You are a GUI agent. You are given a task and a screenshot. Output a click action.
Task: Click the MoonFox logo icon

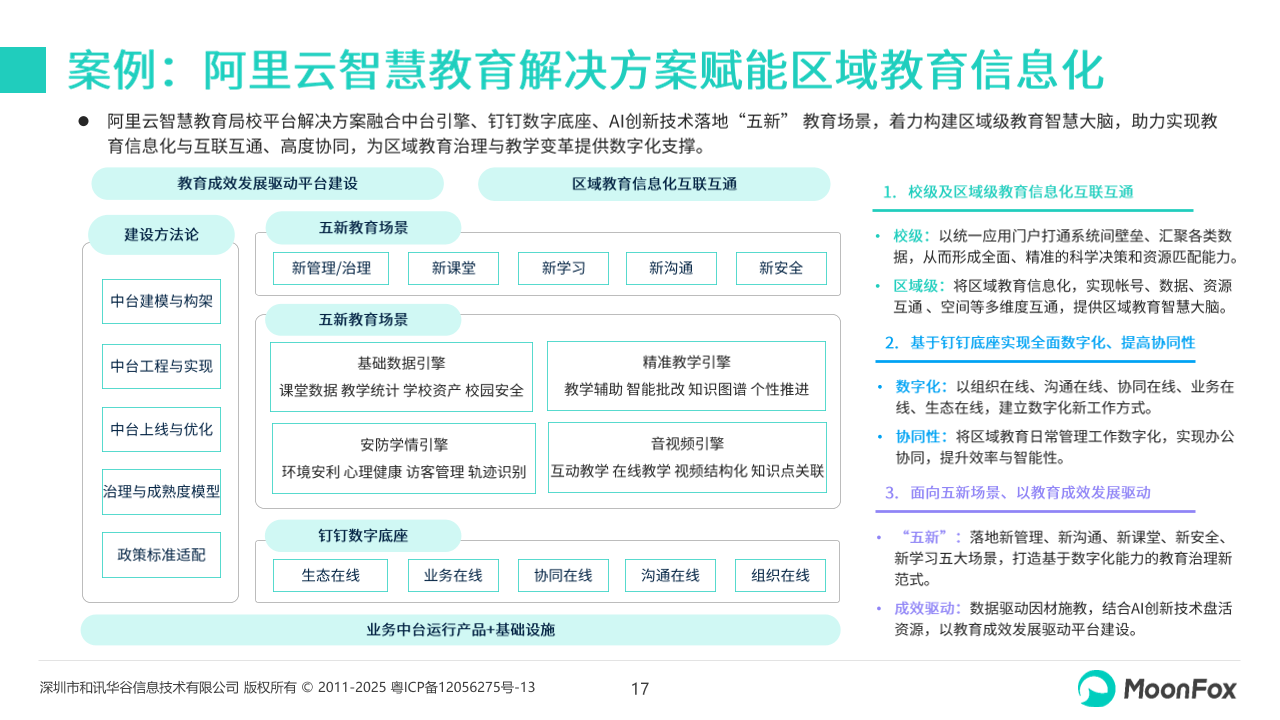pos(1096,688)
